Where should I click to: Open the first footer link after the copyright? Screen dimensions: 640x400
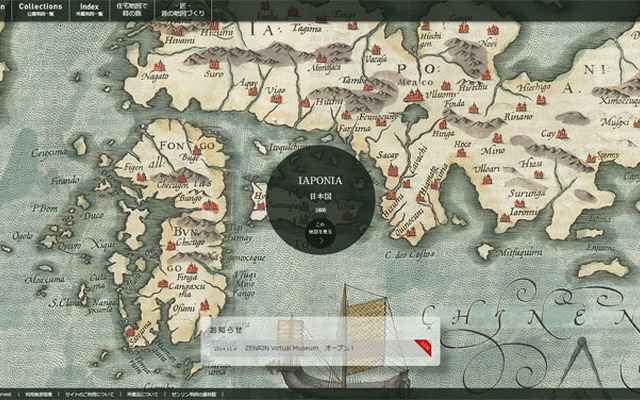coord(39,395)
